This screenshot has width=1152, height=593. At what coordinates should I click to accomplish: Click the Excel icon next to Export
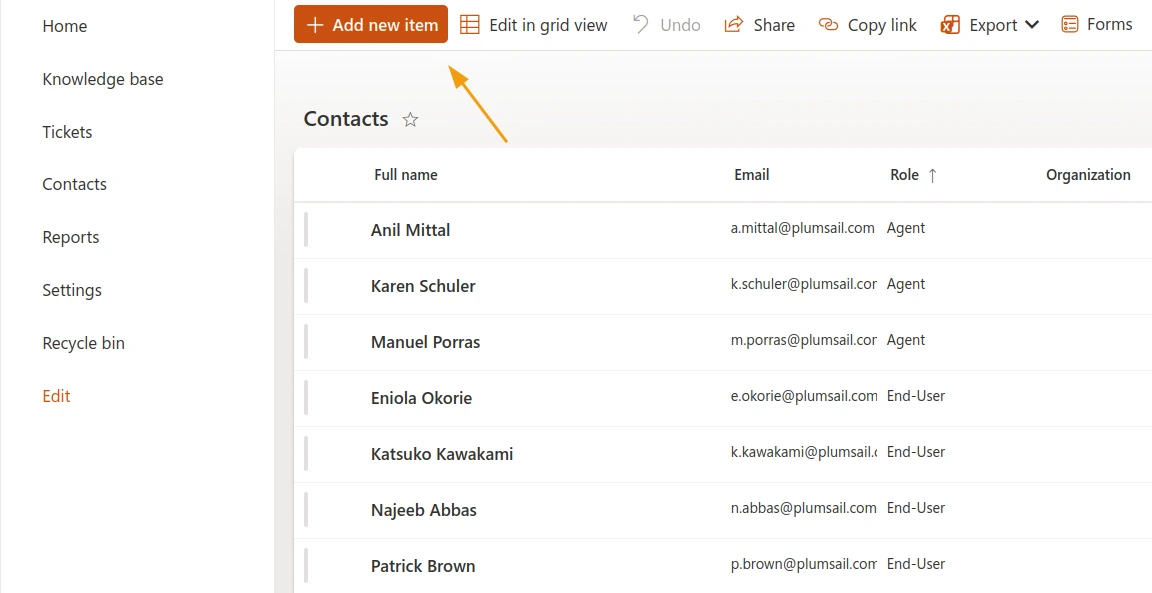point(949,24)
